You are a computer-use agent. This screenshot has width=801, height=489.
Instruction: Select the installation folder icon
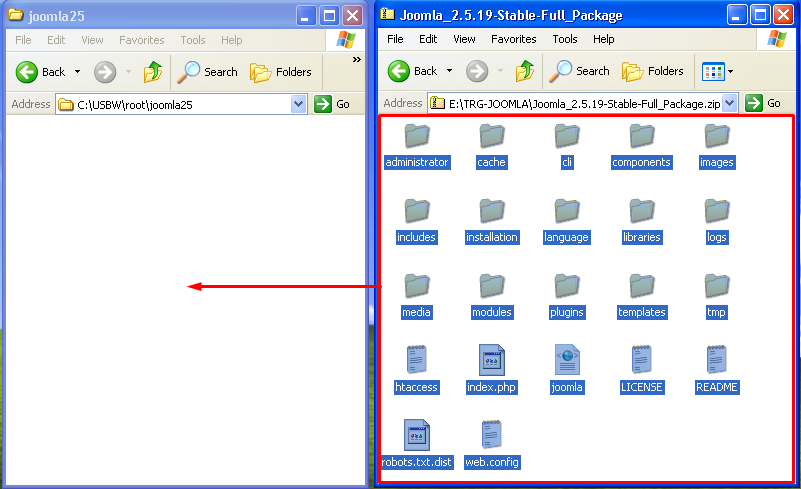[492, 211]
